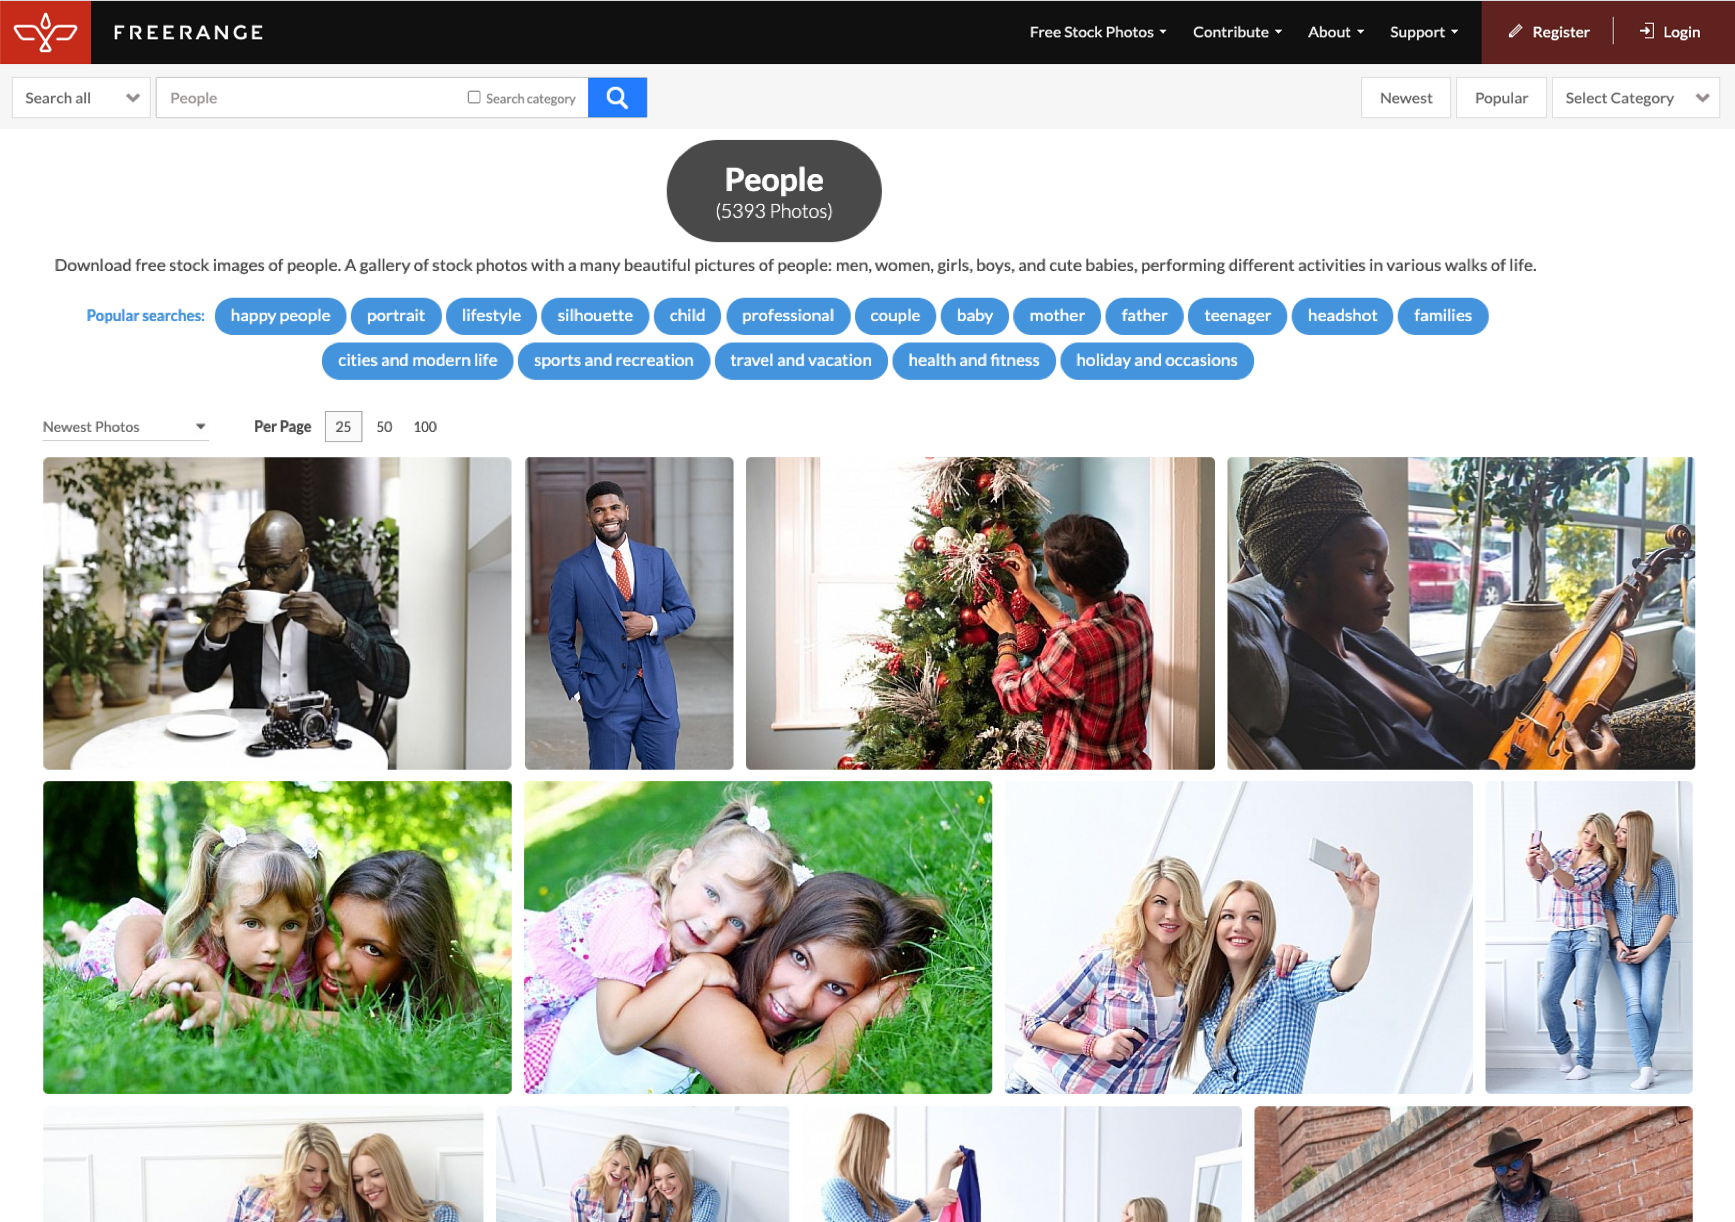1735x1222 pixels.
Task: Choose cities and modern life tag
Action: pos(417,360)
